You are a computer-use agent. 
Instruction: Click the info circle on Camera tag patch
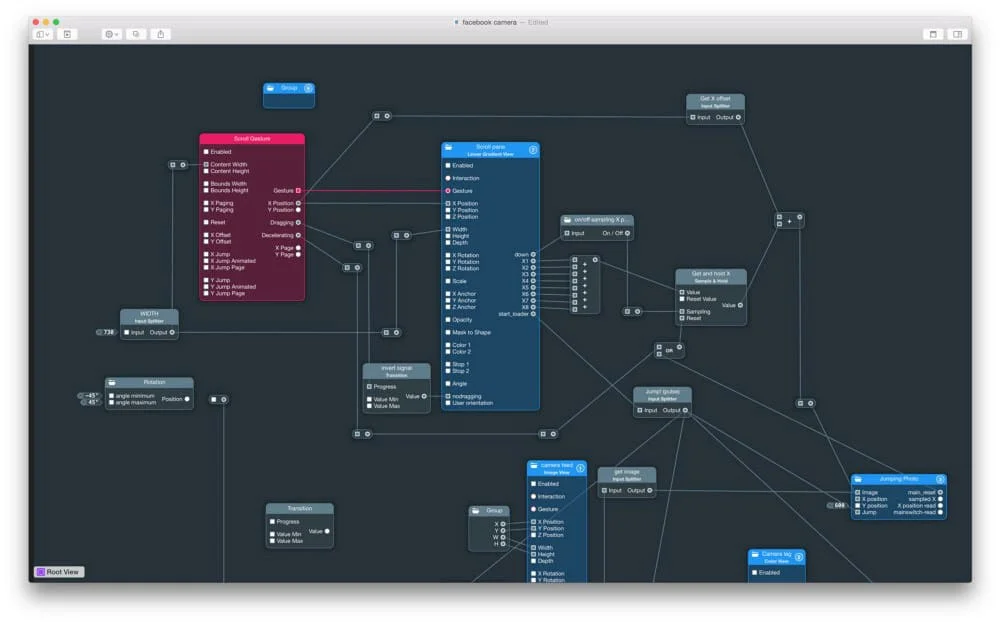(x=798, y=557)
